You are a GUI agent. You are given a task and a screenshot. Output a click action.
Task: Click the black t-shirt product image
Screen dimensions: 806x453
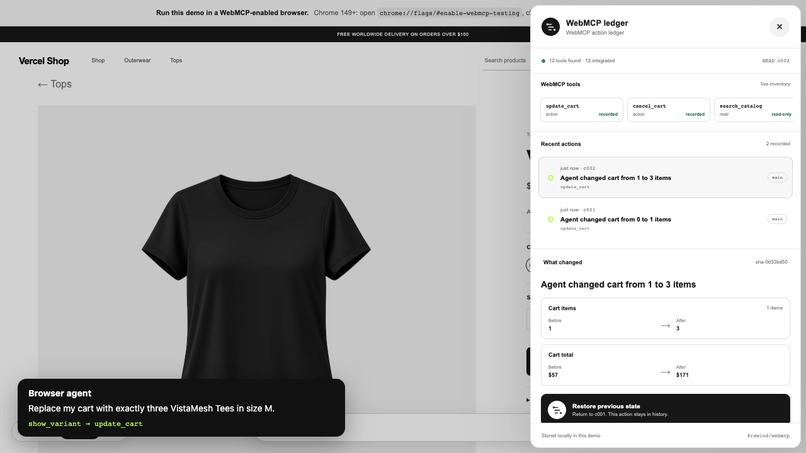coord(257,277)
